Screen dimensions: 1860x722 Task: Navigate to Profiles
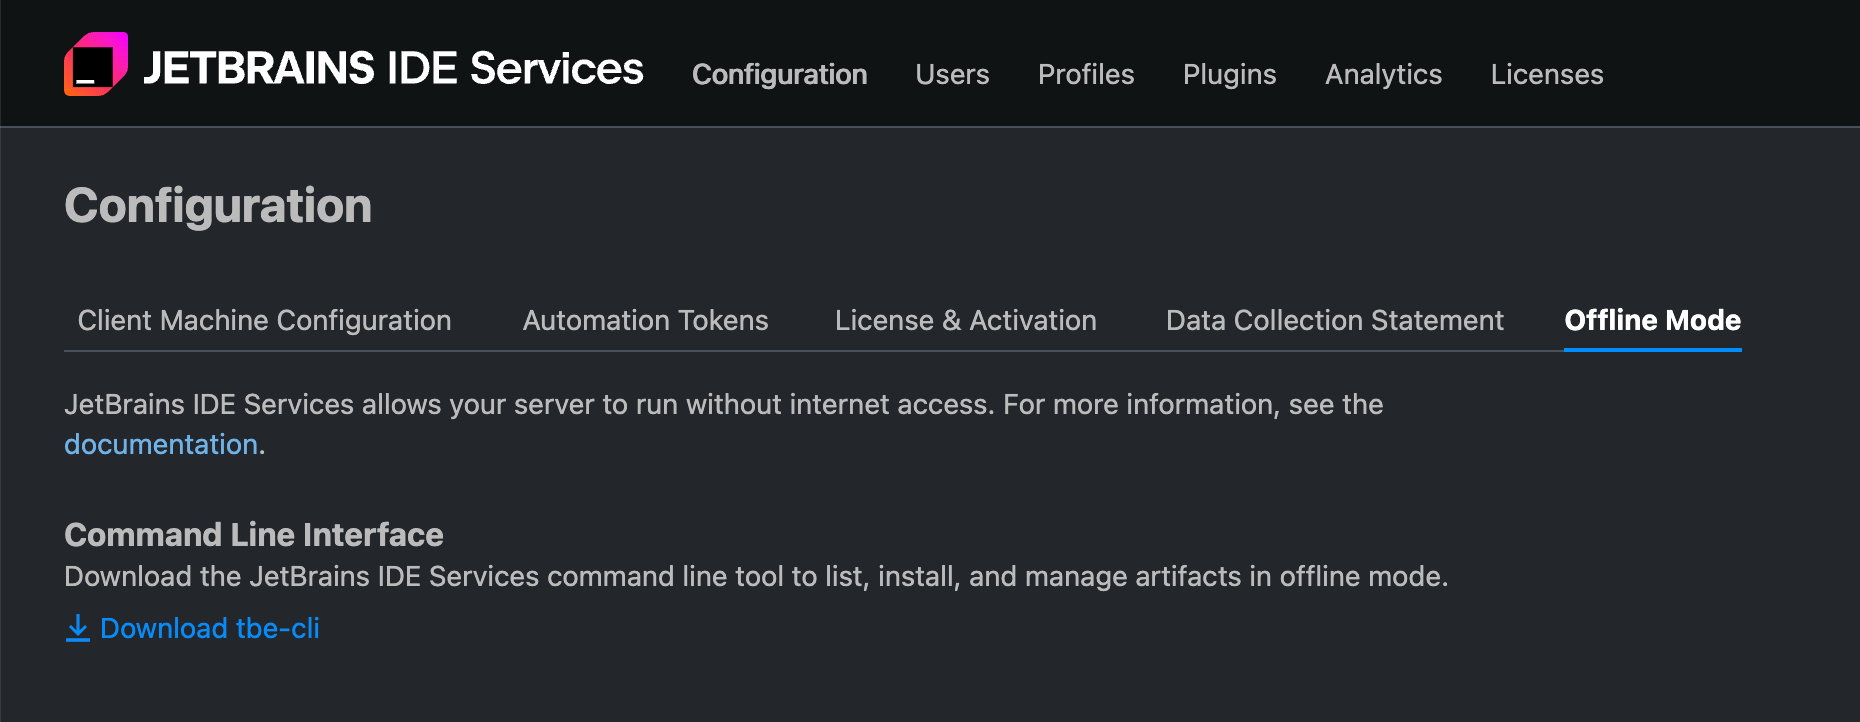(x=1086, y=74)
